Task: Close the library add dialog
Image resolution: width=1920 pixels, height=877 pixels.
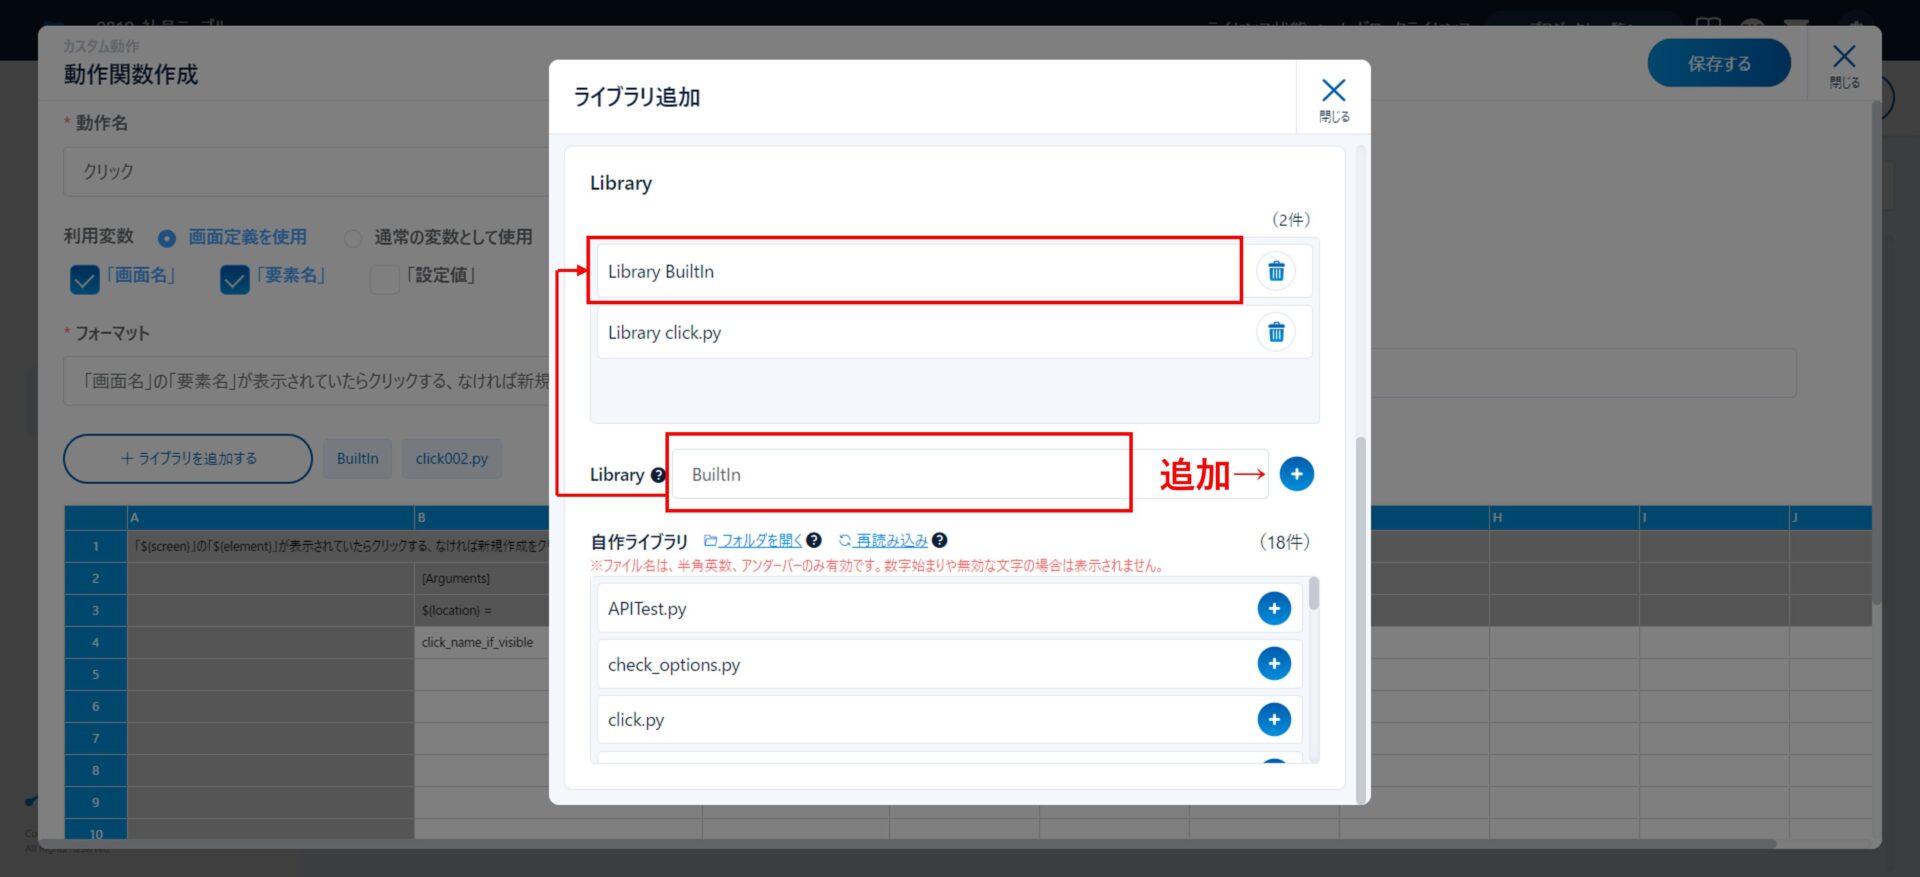Action: [x=1333, y=98]
